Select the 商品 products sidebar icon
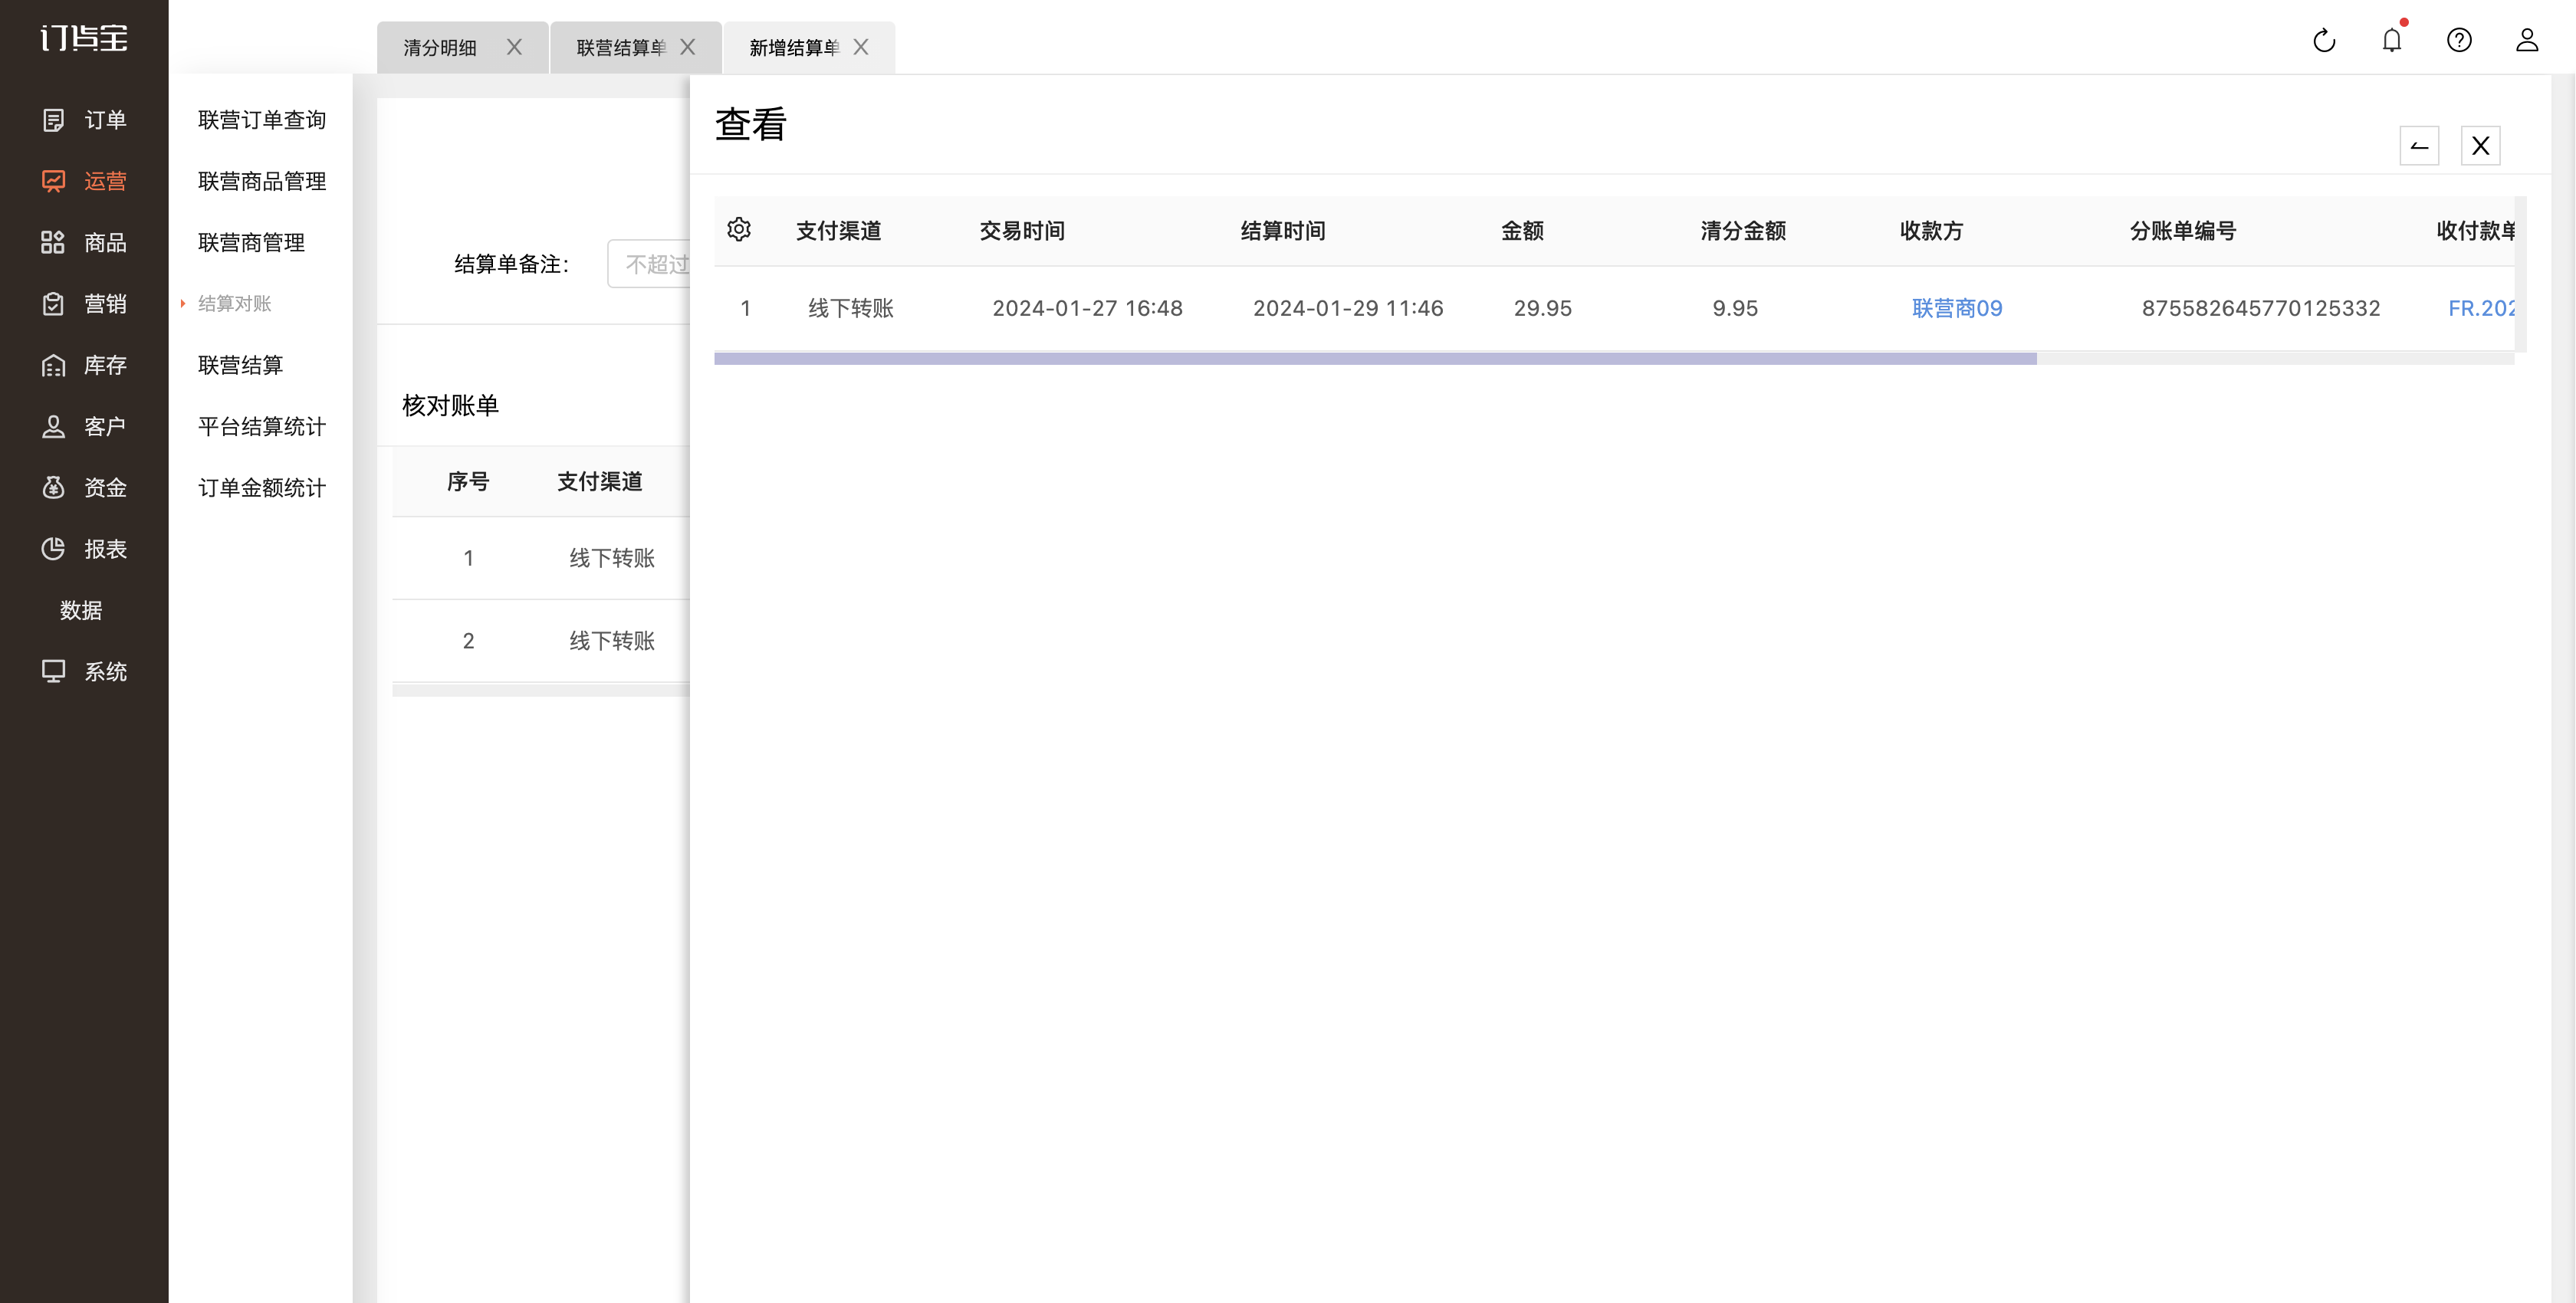Screen dimensions: 2576x1303 (53, 242)
